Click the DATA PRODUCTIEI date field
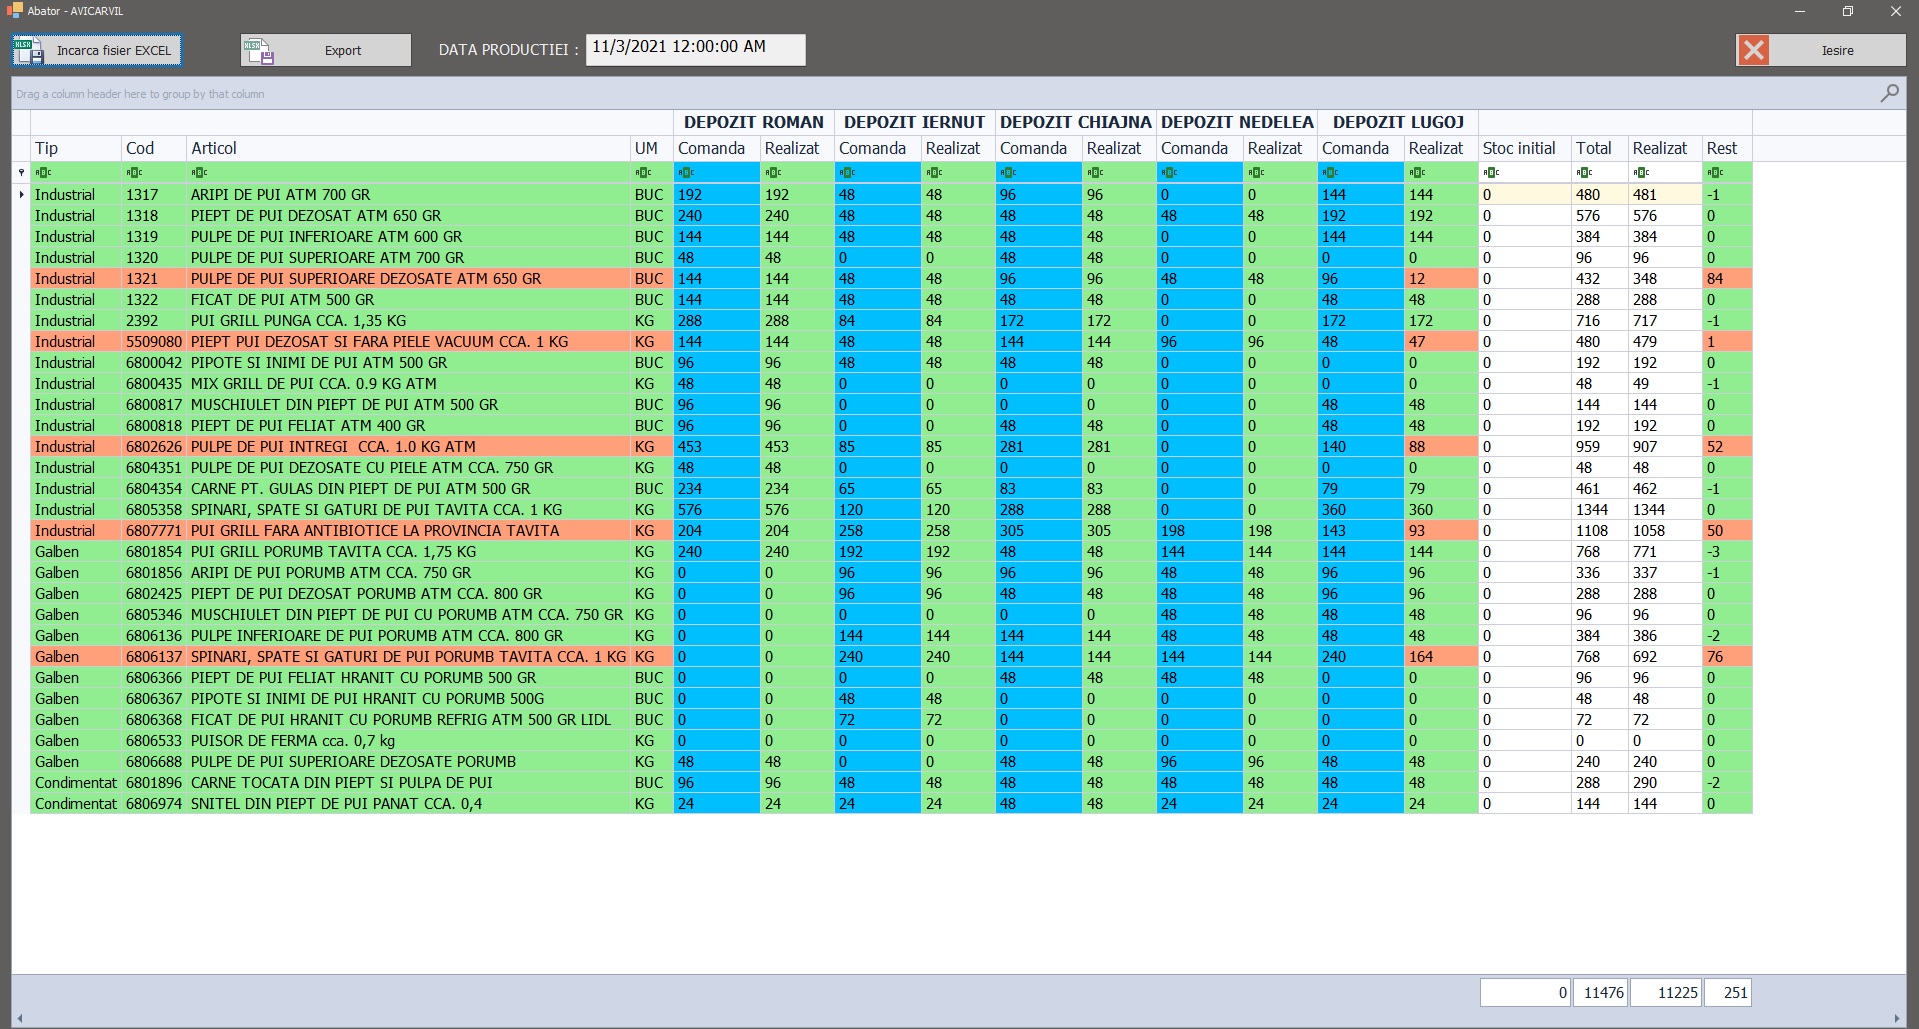 coord(695,48)
